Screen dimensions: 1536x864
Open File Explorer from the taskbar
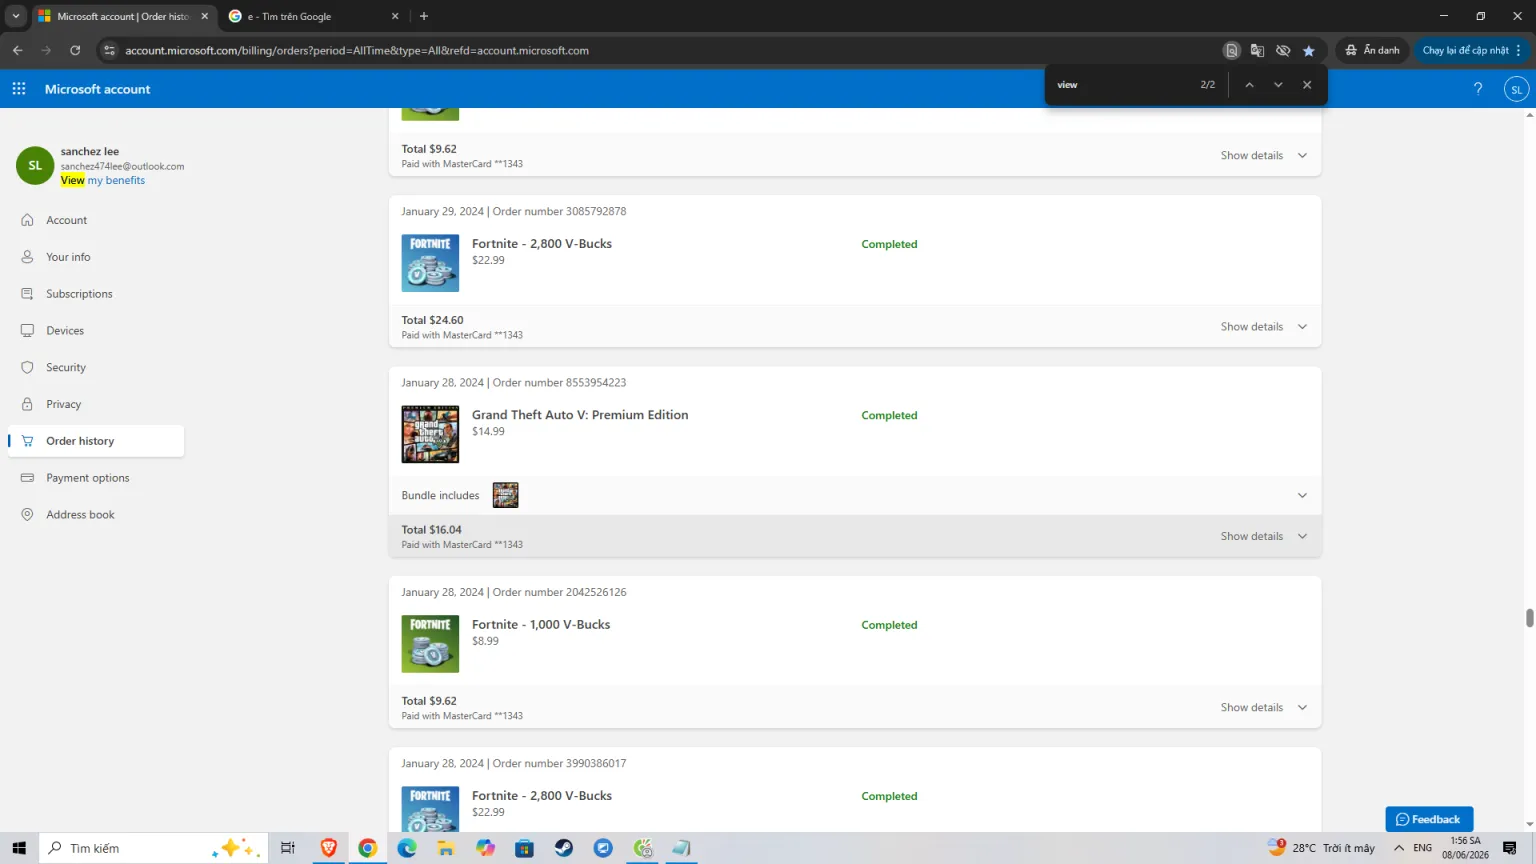[x=446, y=848]
